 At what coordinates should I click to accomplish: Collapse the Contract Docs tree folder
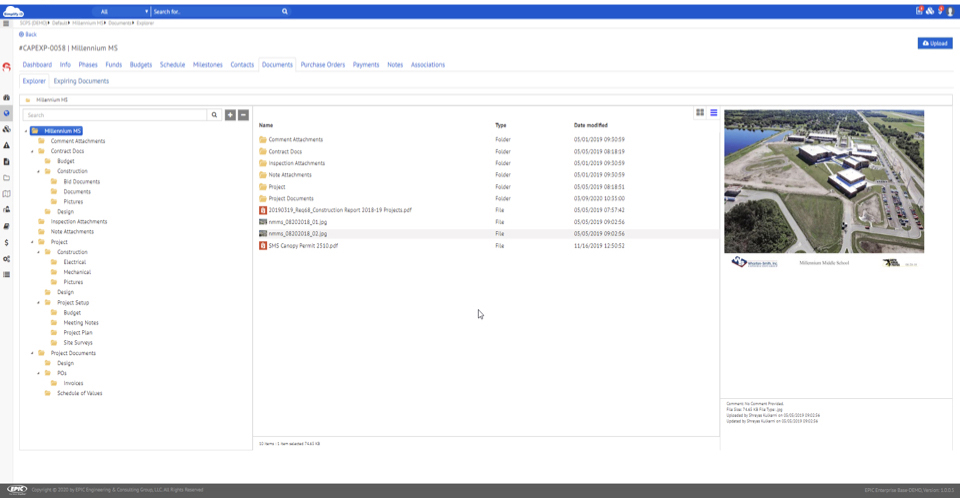click(x=33, y=151)
